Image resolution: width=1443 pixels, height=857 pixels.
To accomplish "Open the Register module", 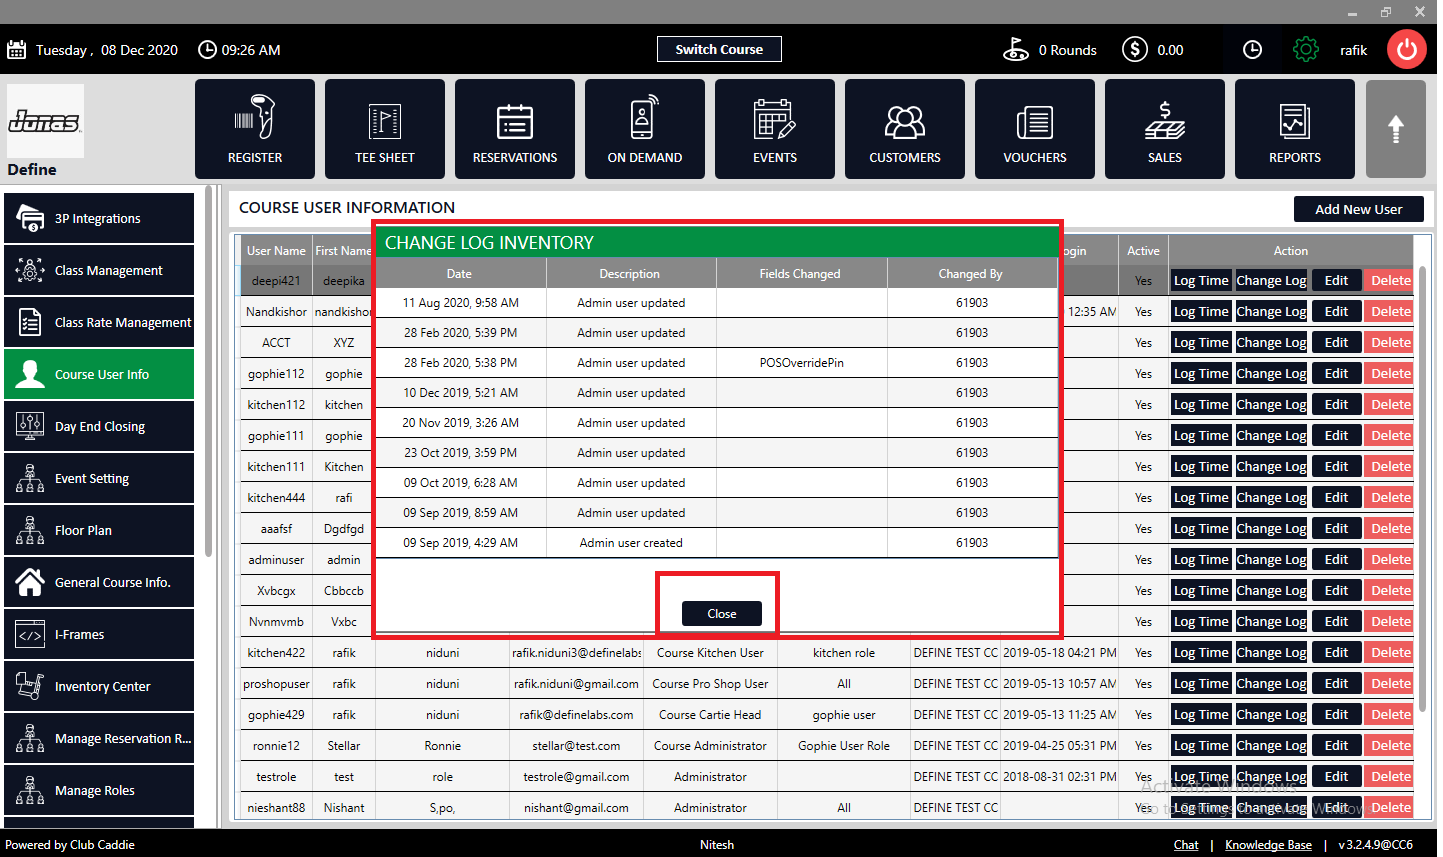I will [x=255, y=129].
